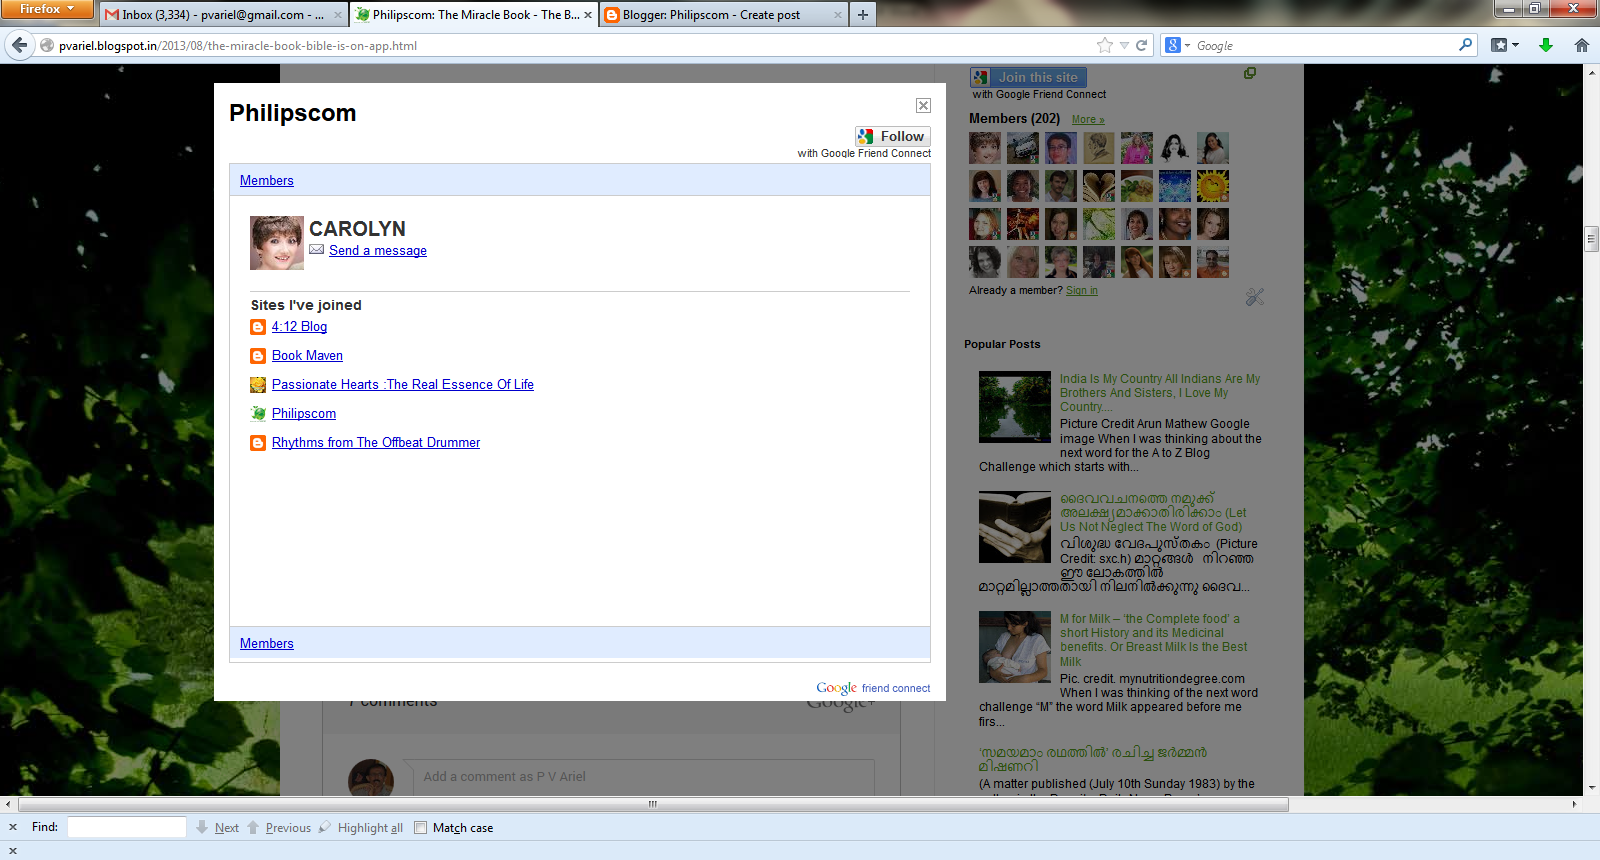Click the vertical scrollbar down arrow
This screenshot has width=1600, height=860.
1592,788
